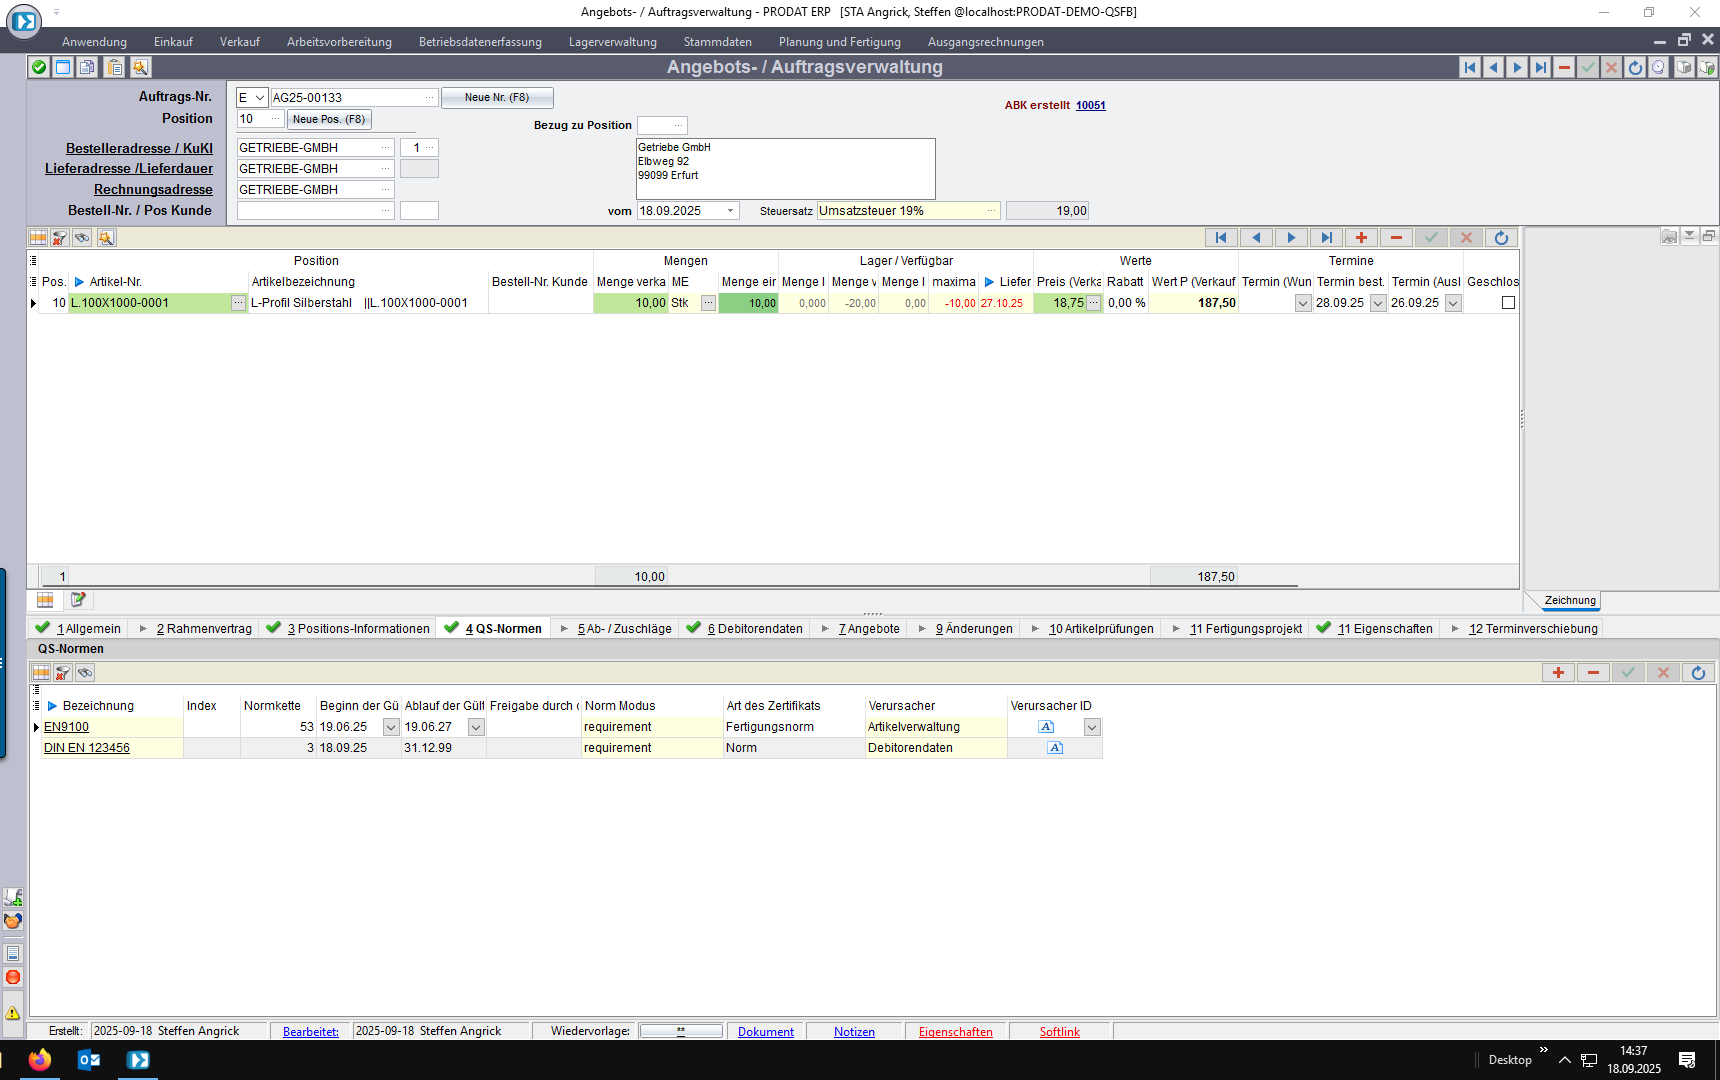This screenshot has height=1080, width=1720.
Task: Delete QS-Normen entry with red minus icon
Action: [1593, 673]
